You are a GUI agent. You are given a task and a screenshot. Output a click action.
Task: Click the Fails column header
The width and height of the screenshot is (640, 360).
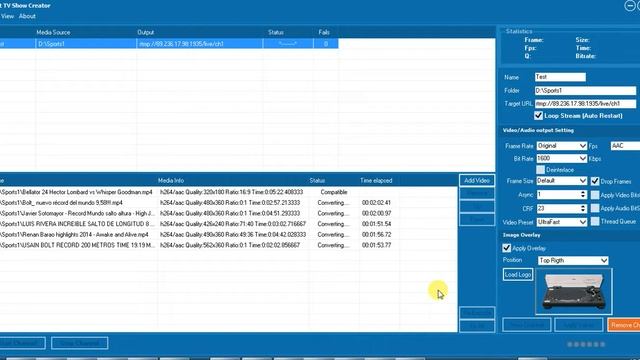point(324,32)
